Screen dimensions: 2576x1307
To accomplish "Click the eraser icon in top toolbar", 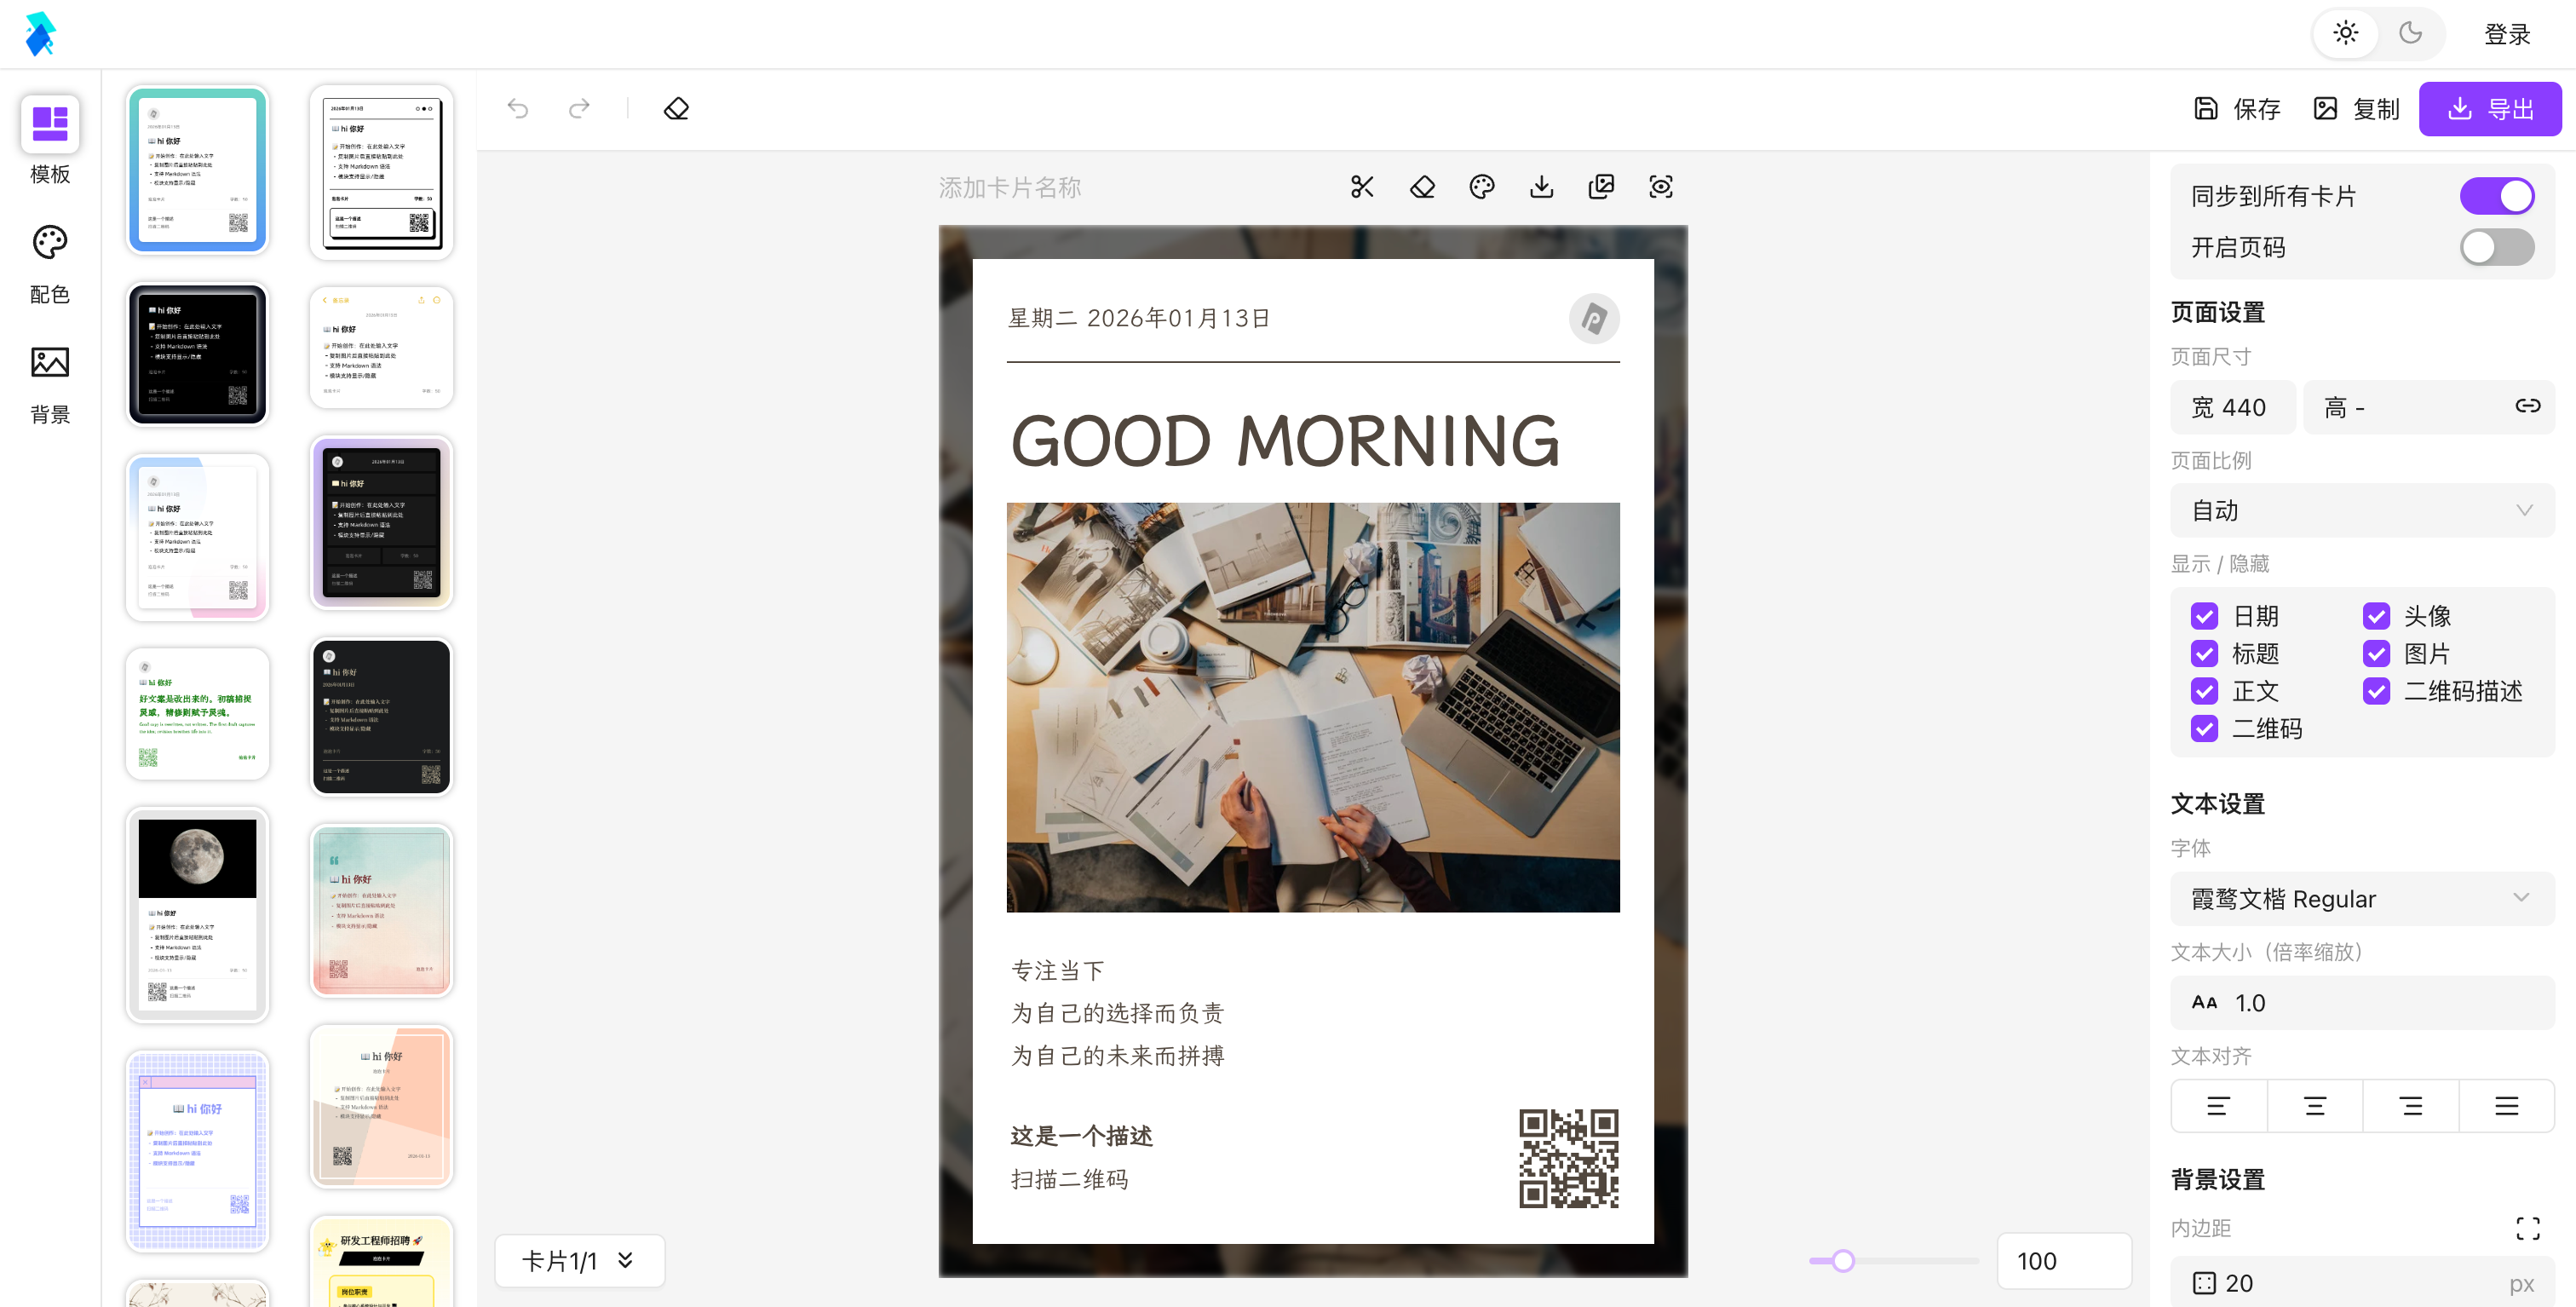I will pos(676,108).
